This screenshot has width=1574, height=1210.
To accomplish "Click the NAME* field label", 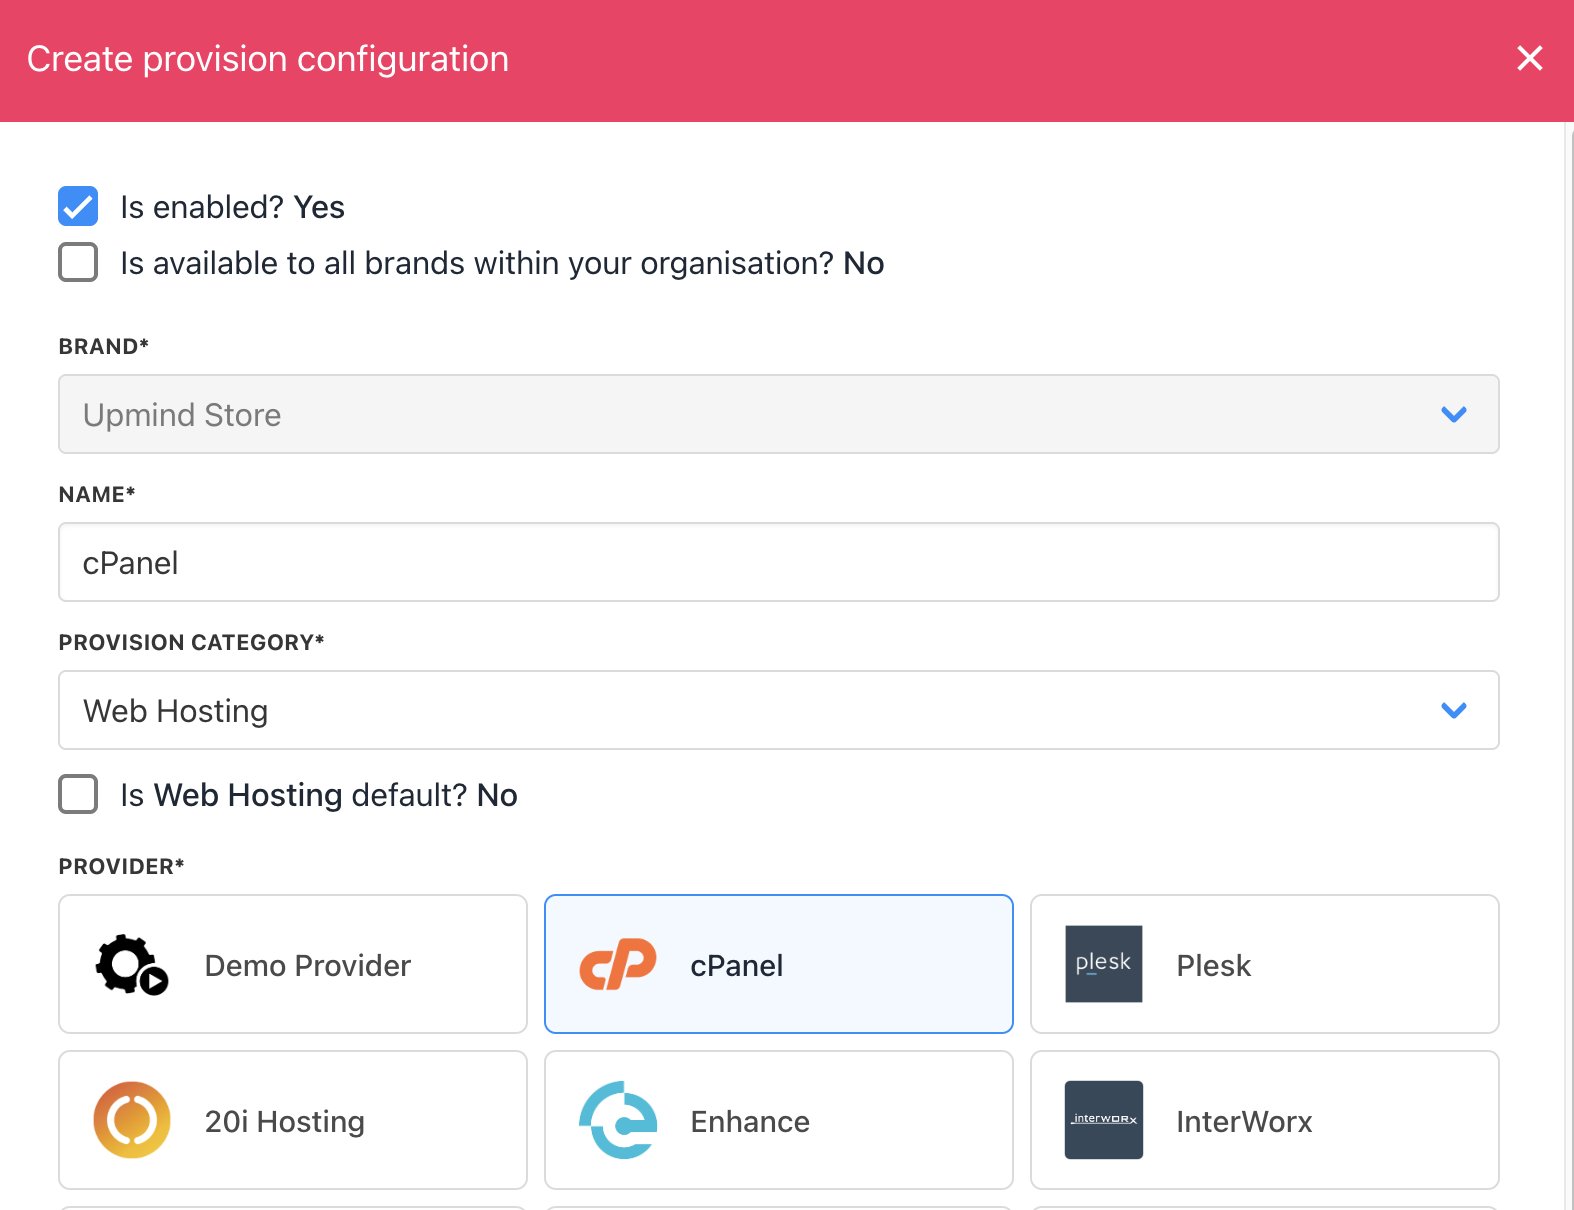I will pyautogui.click(x=97, y=494).
